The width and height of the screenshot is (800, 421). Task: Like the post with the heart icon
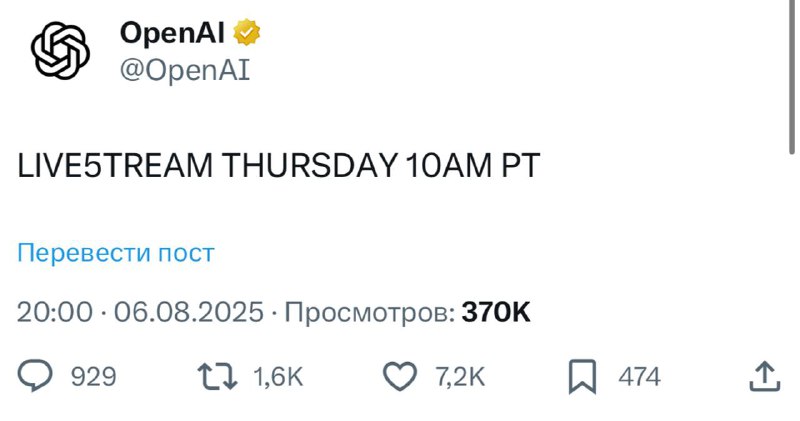pyautogui.click(x=399, y=377)
